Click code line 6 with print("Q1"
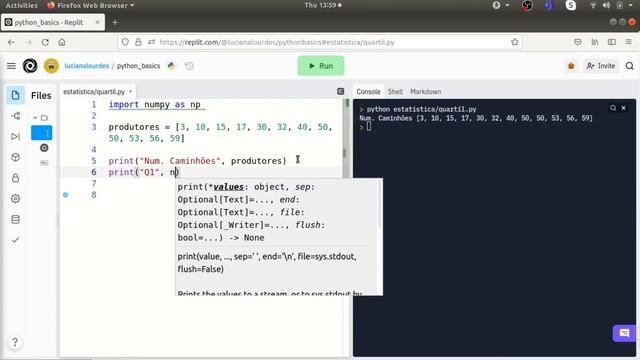This screenshot has width=640, height=360. tap(144, 172)
